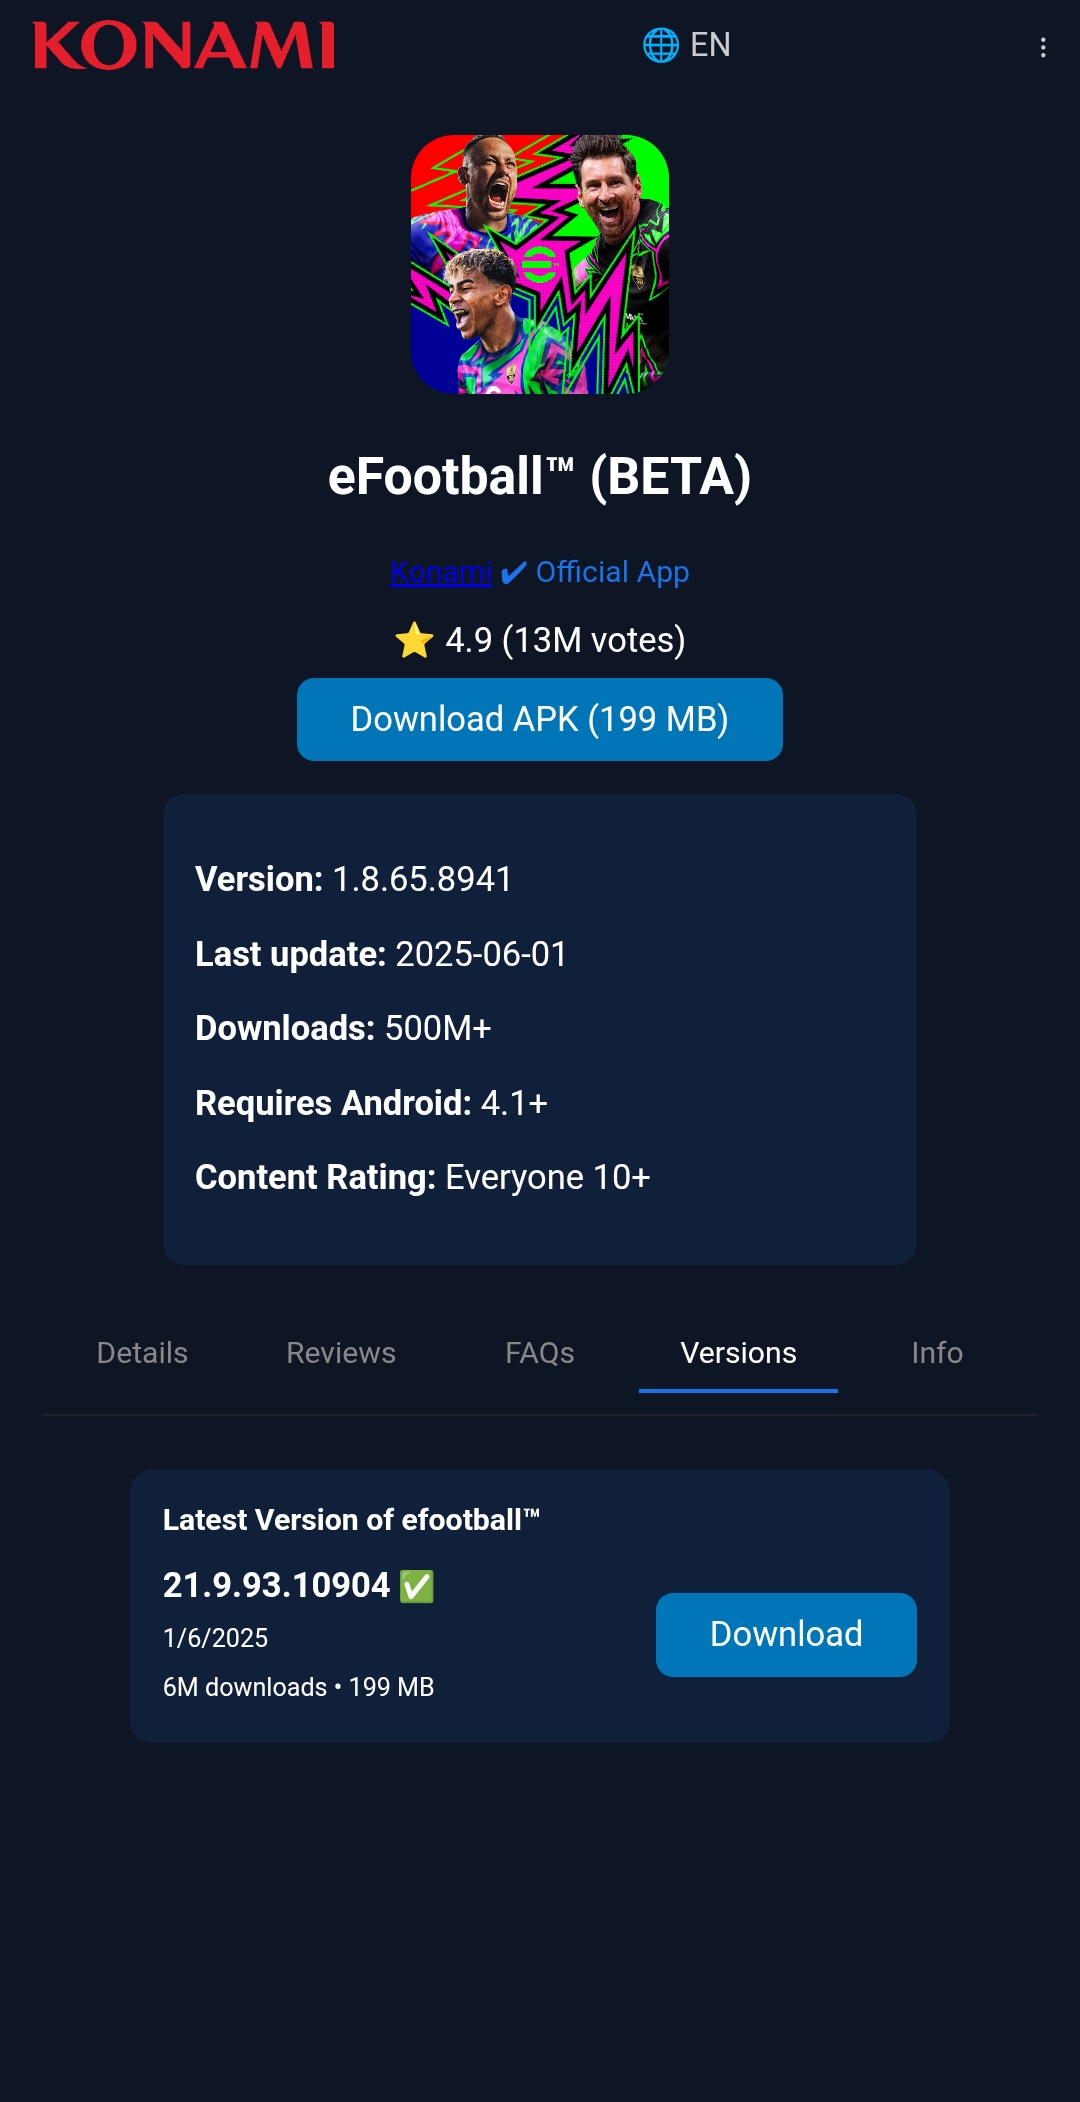The height and width of the screenshot is (2102, 1080).
Task: Click version number 21.9.93.10904
Action: (276, 1585)
